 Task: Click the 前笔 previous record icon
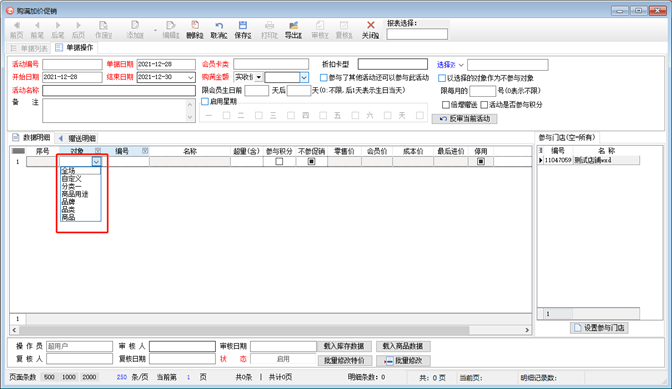point(37,25)
